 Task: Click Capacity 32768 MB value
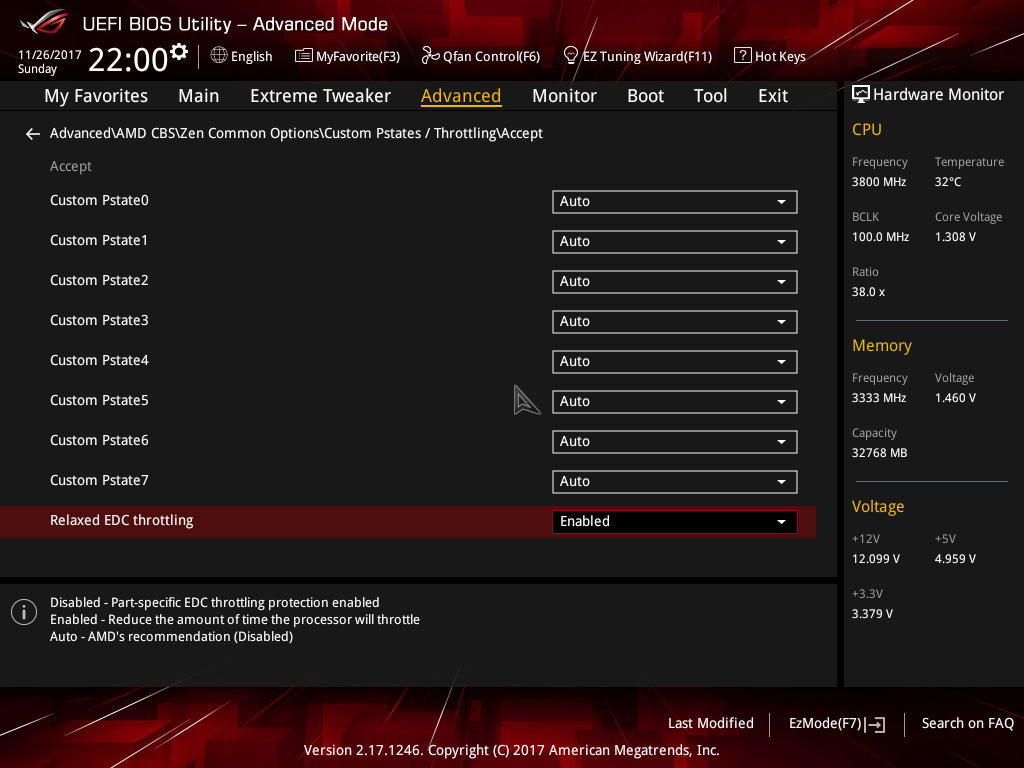(x=879, y=453)
